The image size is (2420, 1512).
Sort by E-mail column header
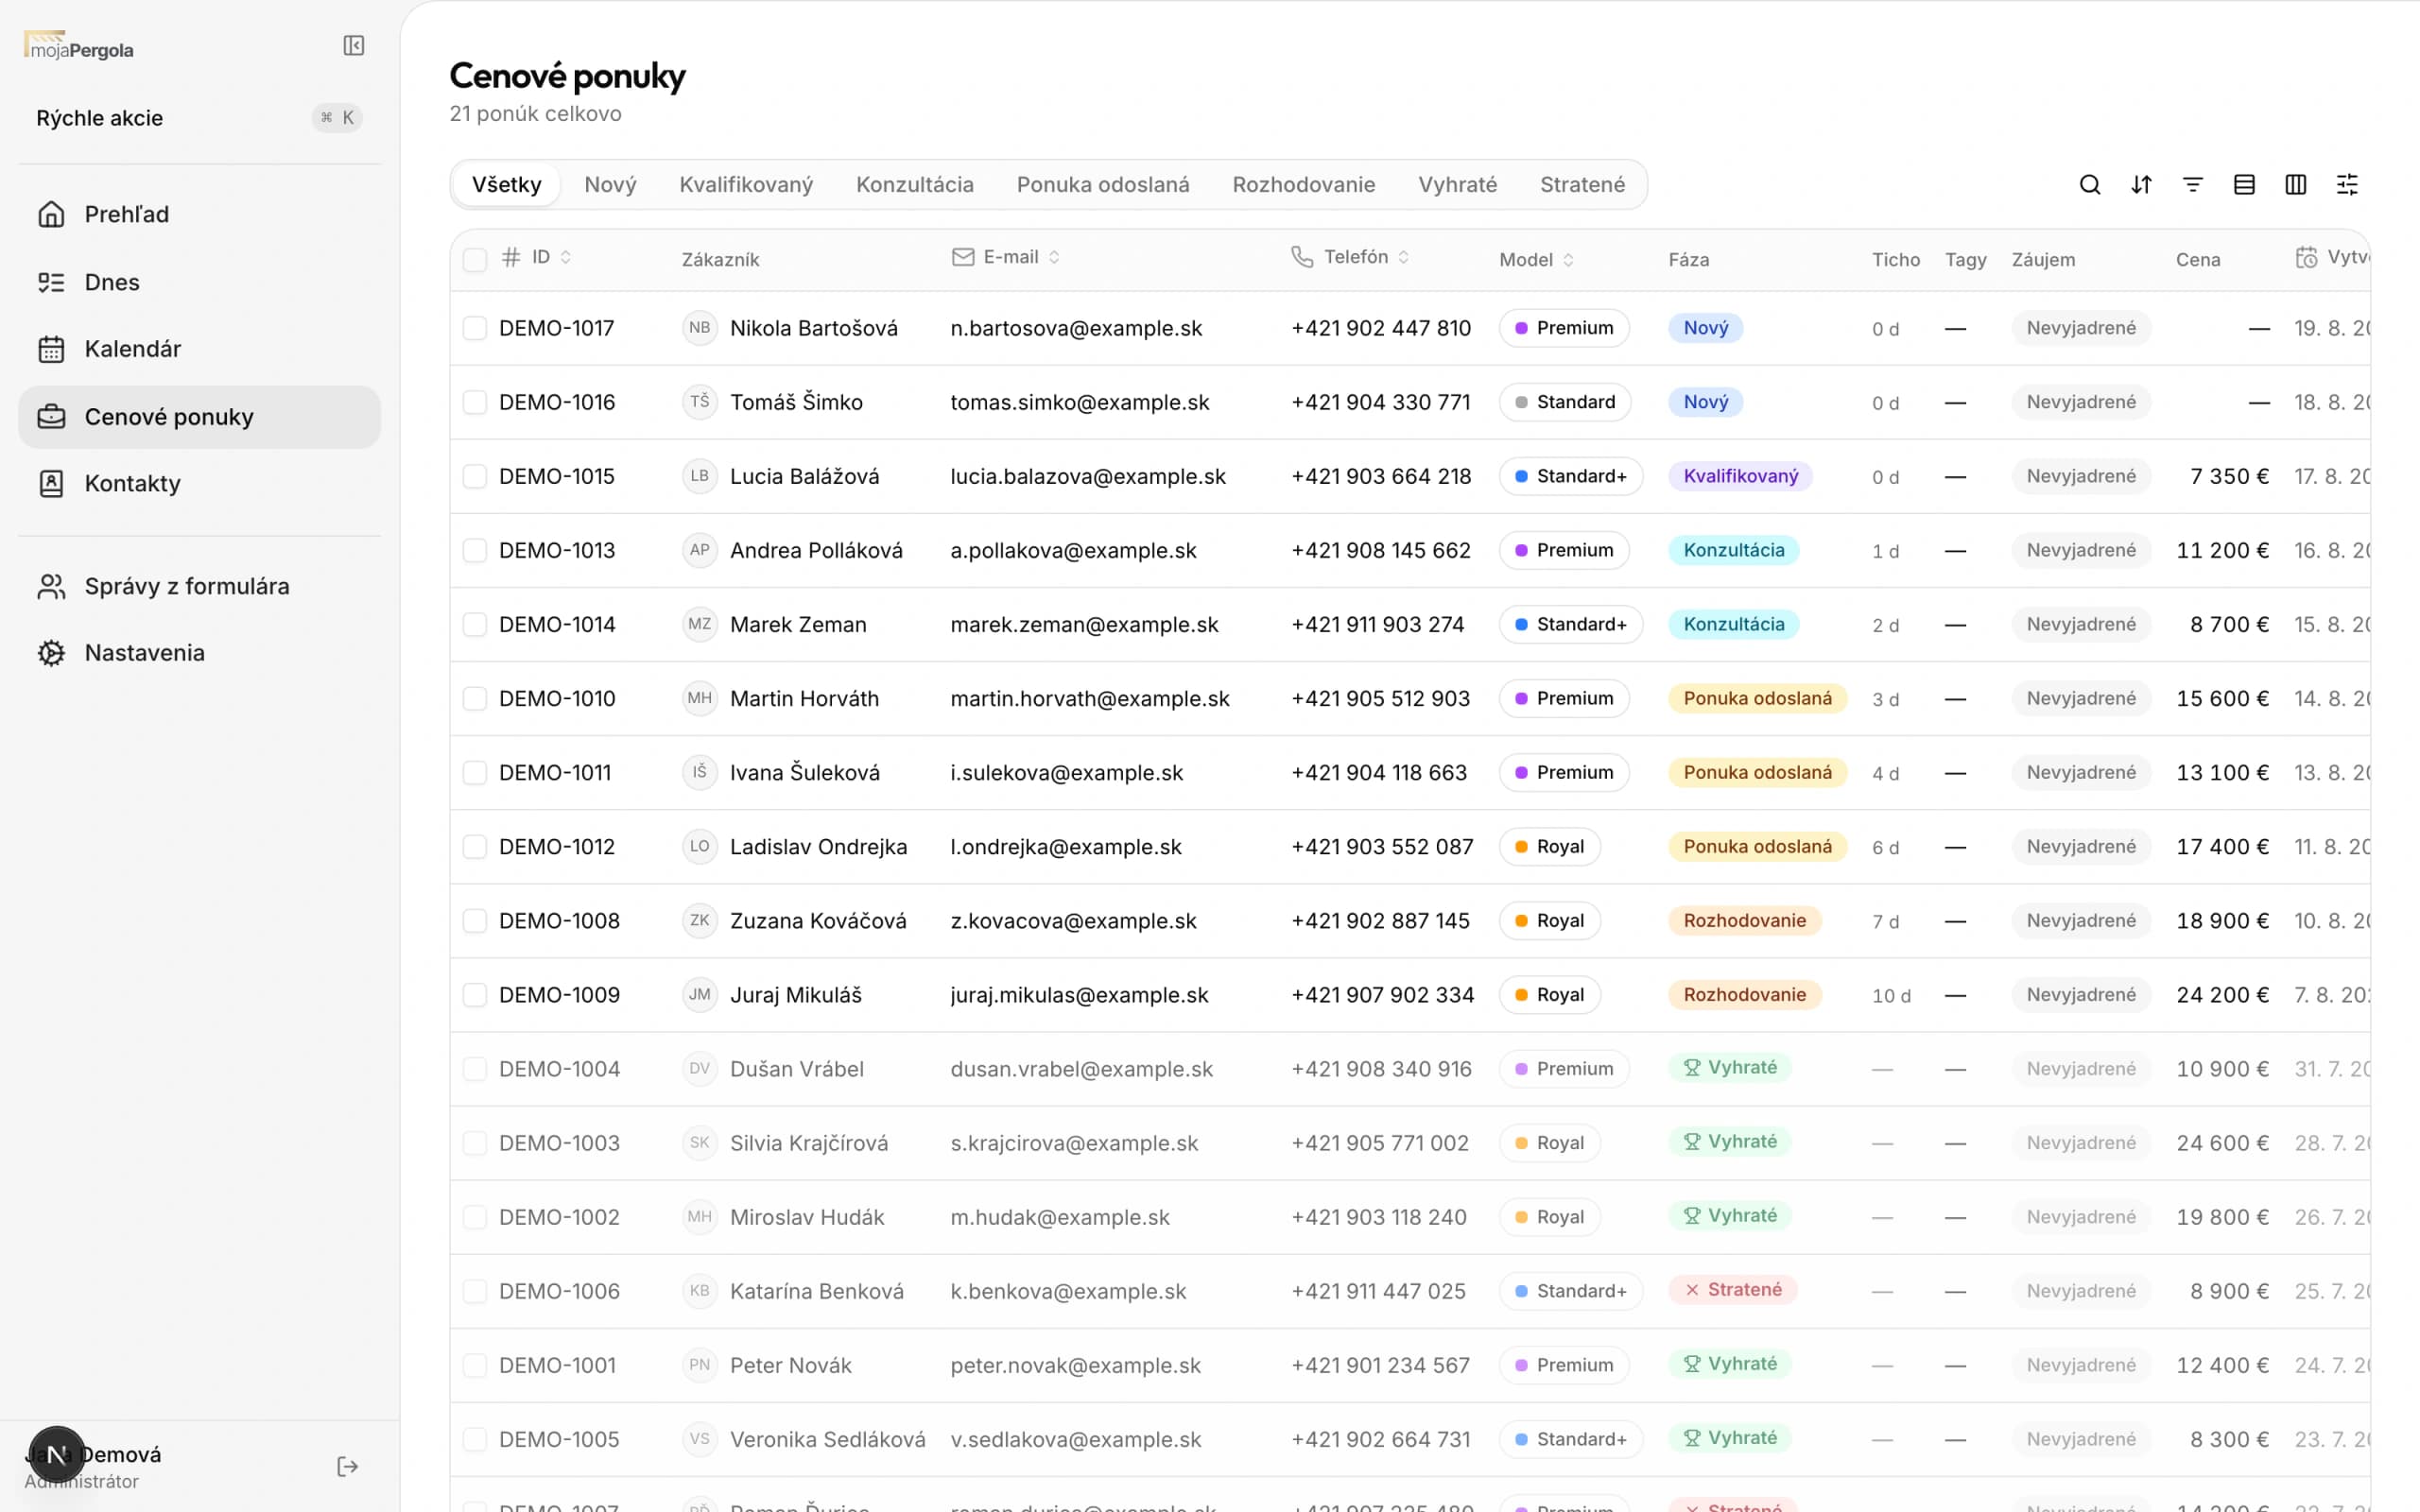pyautogui.click(x=1005, y=257)
